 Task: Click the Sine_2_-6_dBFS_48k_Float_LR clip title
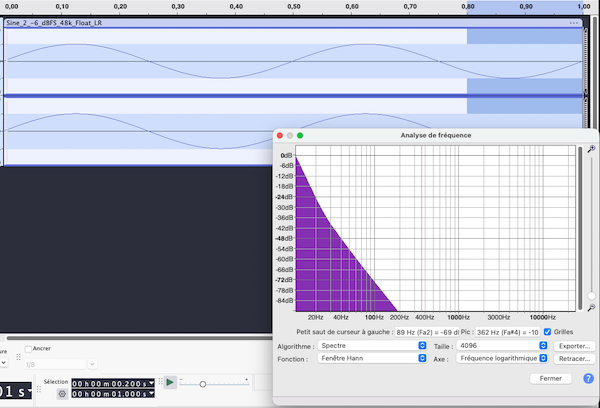pyautogui.click(x=54, y=23)
